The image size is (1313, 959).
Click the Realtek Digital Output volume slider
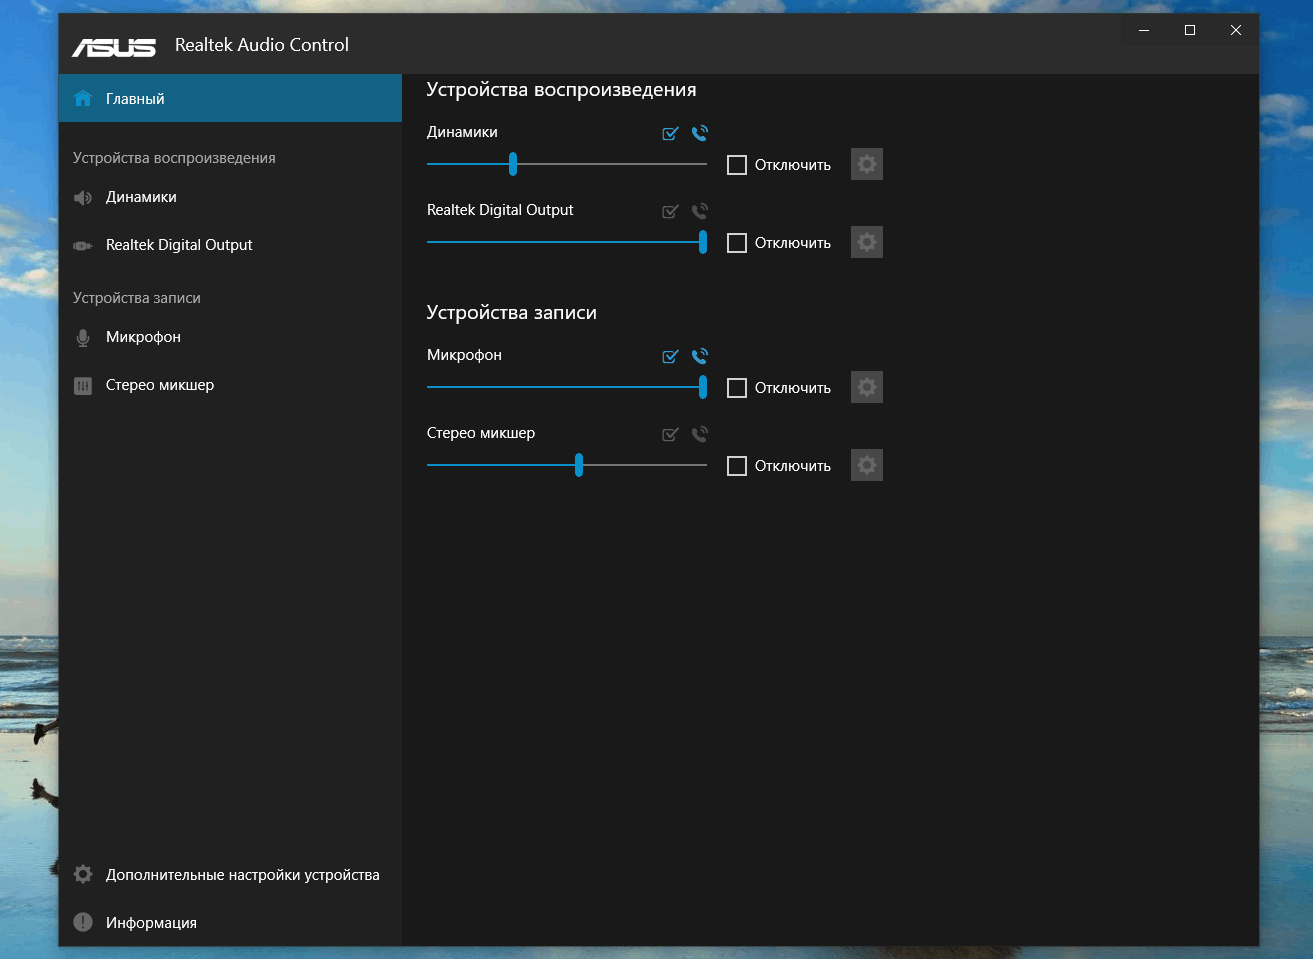point(567,242)
